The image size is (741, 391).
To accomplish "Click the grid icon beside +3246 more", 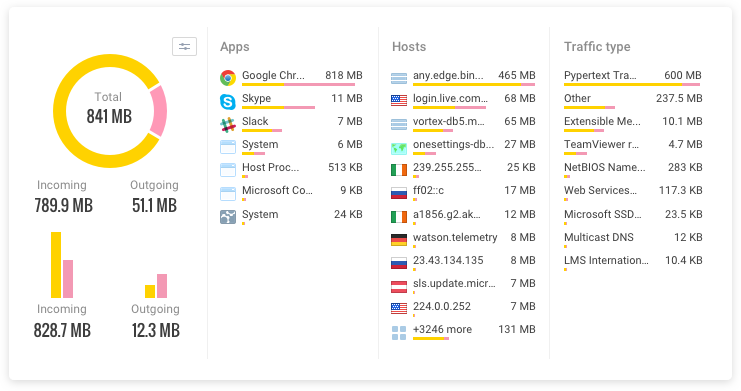I will click(x=399, y=333).
